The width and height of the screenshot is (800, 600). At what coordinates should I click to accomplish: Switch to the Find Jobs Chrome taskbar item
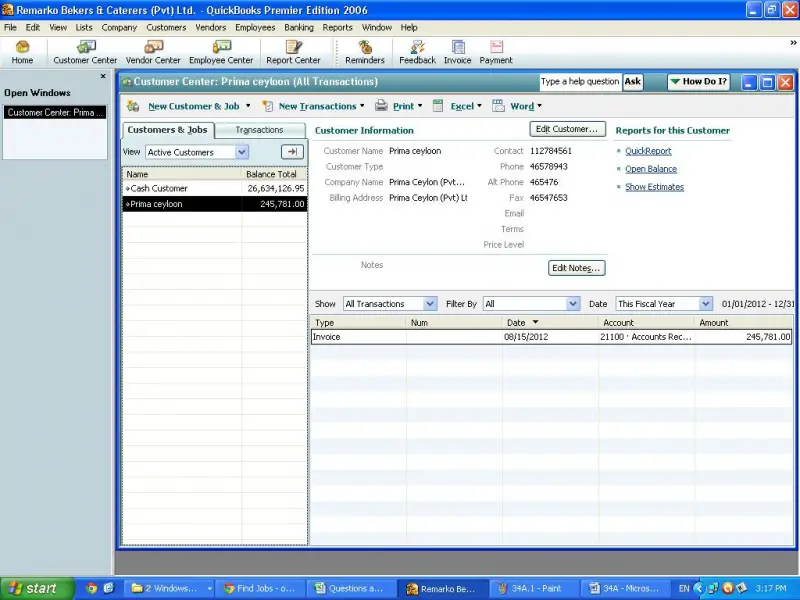(x=259, y=589)
